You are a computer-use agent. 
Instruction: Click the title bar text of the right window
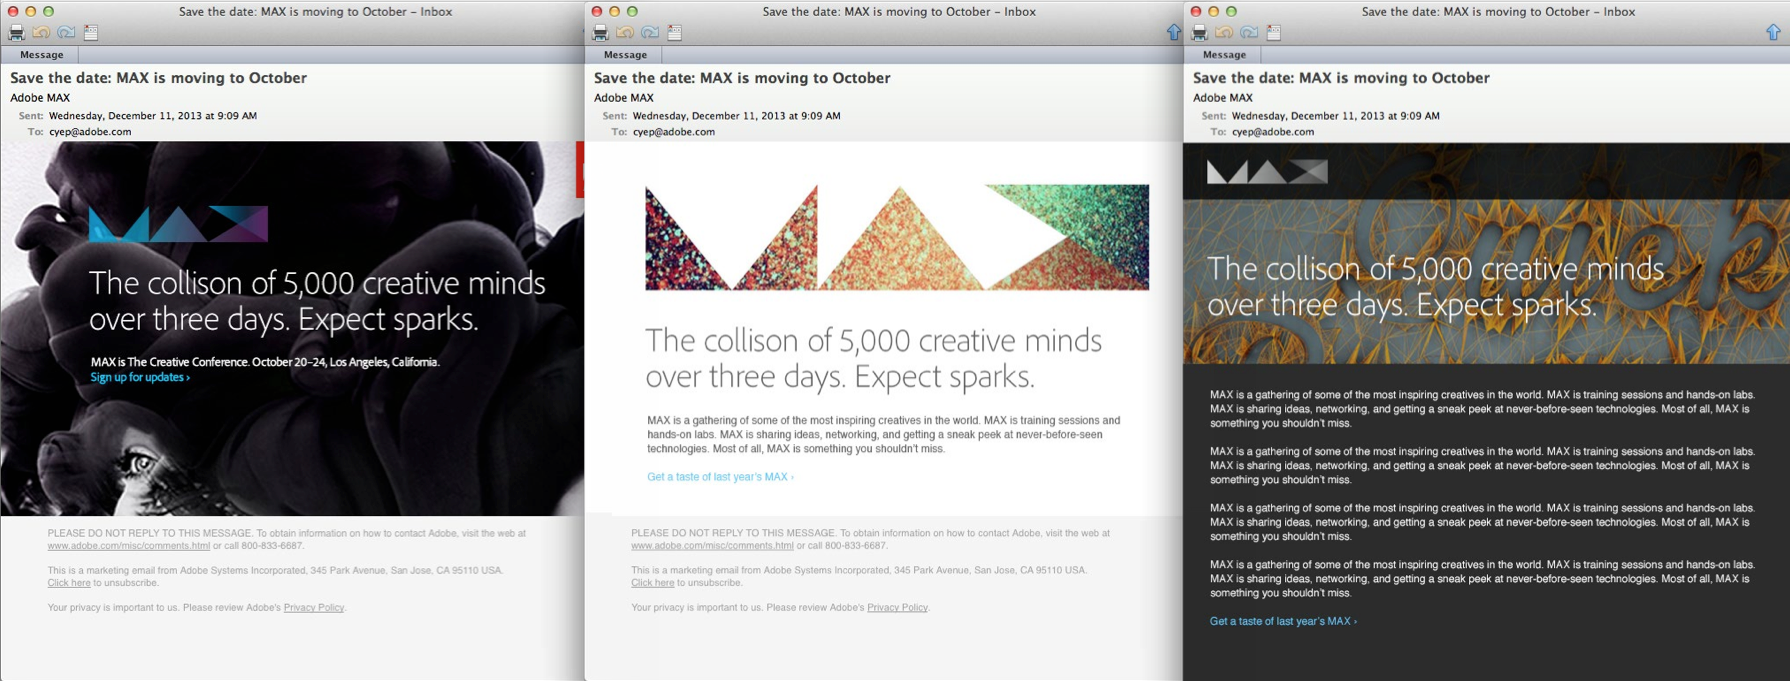click(x=1498, y=12)
